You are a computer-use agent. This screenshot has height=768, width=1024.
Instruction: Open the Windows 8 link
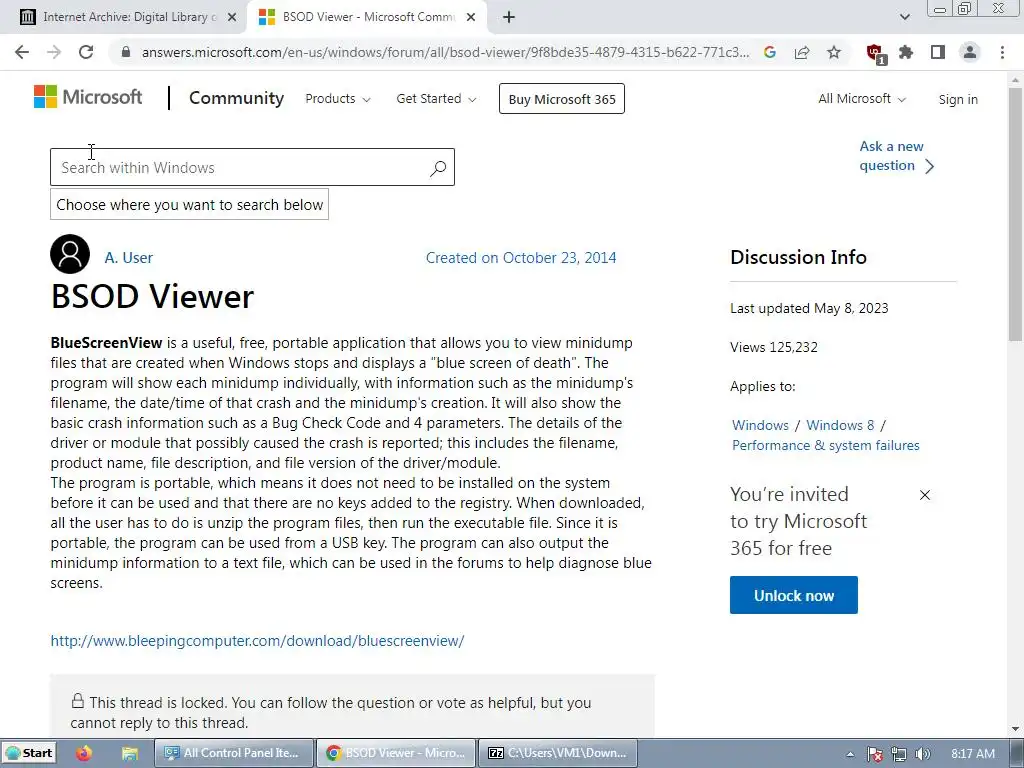click(840, 425)
